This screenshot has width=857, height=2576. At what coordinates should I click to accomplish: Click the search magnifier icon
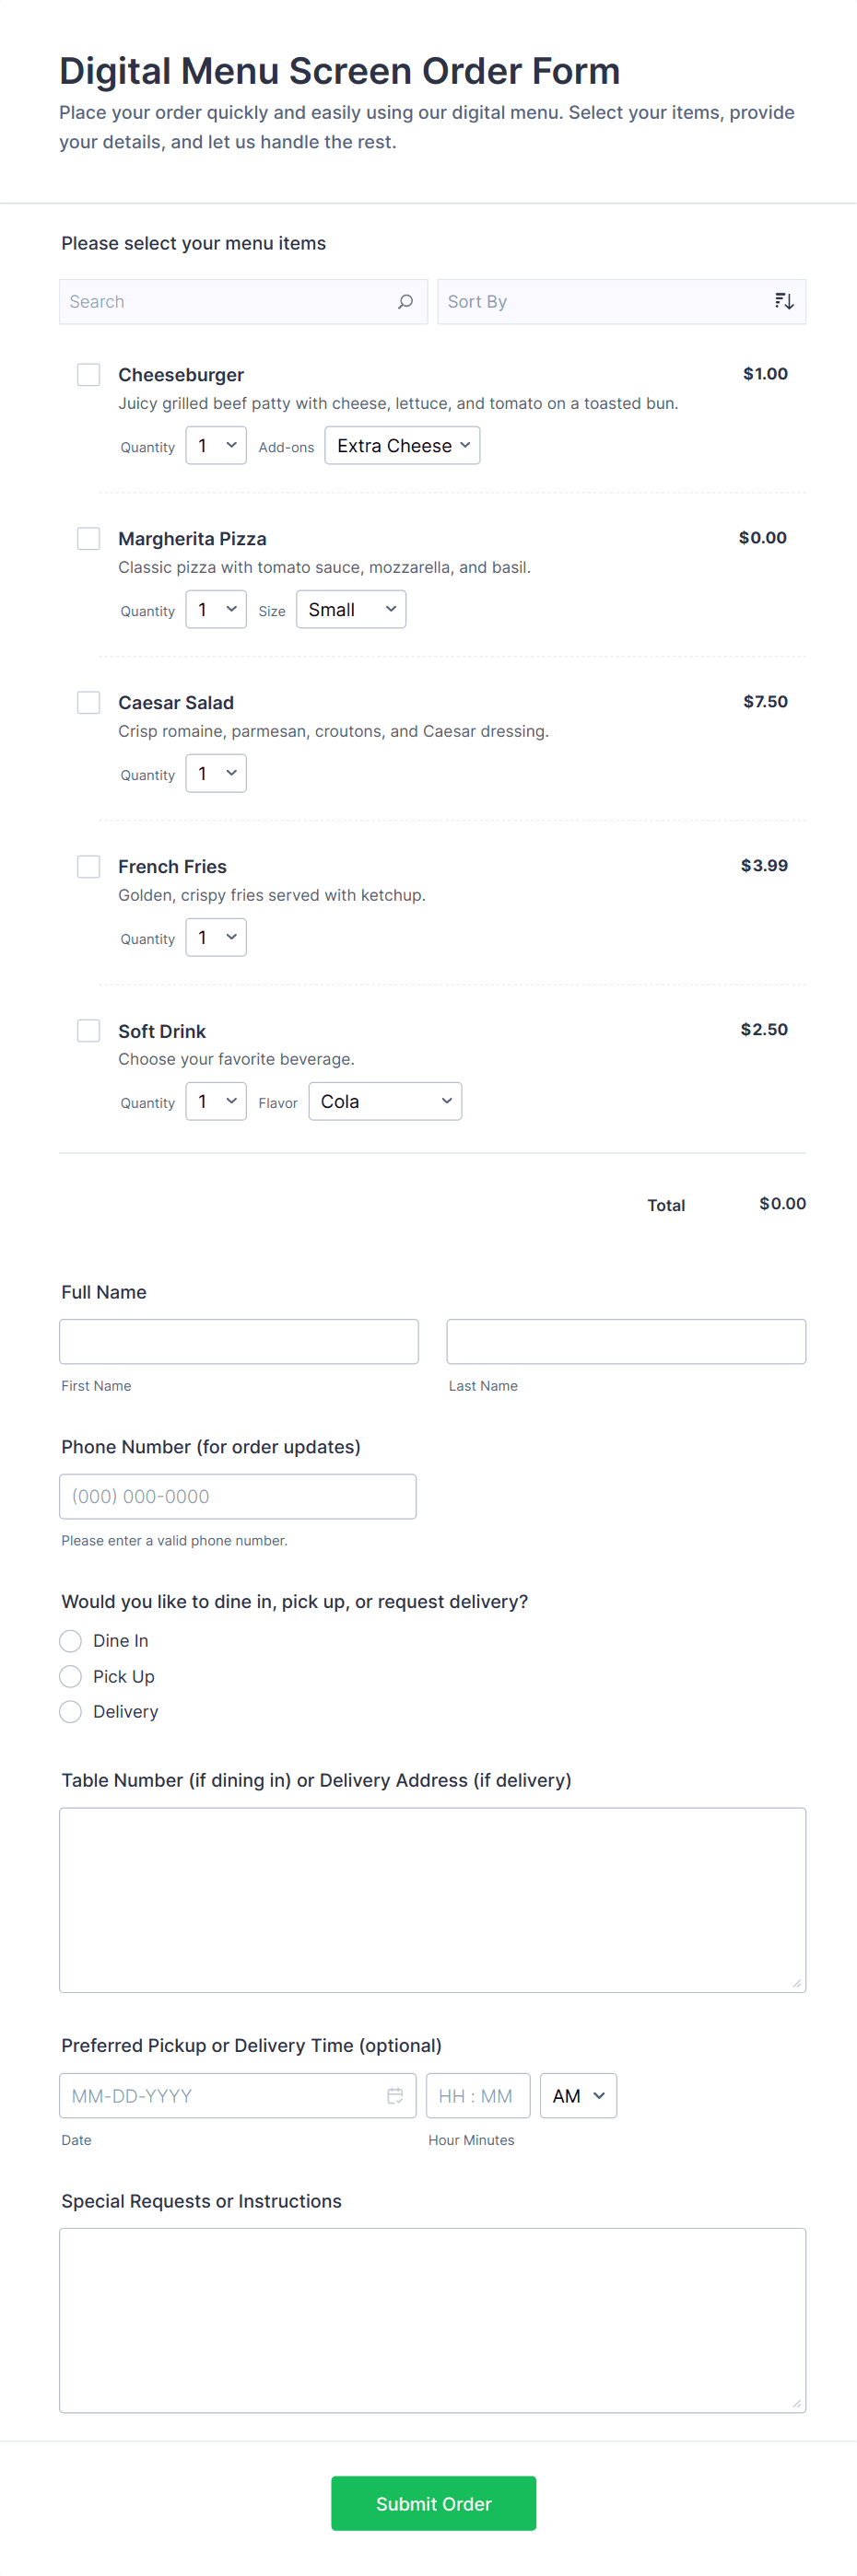pos(405,302)
